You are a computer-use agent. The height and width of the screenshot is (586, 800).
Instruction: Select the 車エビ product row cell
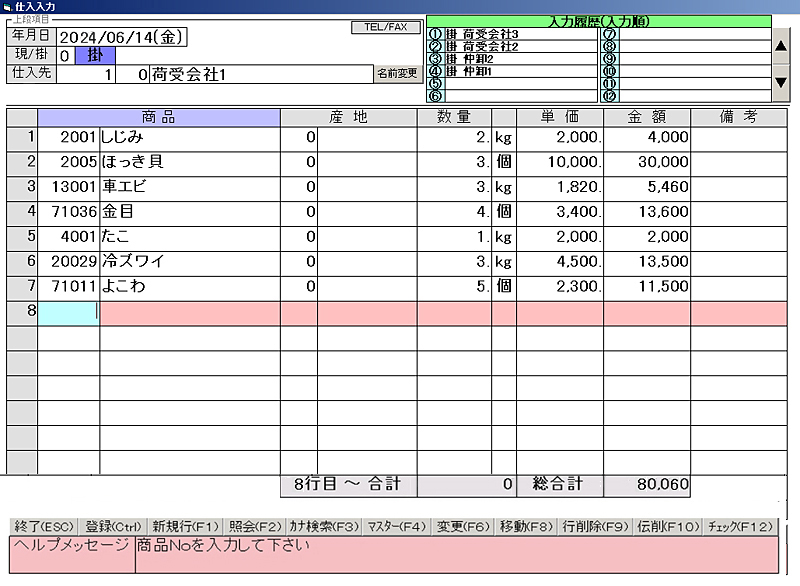189,187
